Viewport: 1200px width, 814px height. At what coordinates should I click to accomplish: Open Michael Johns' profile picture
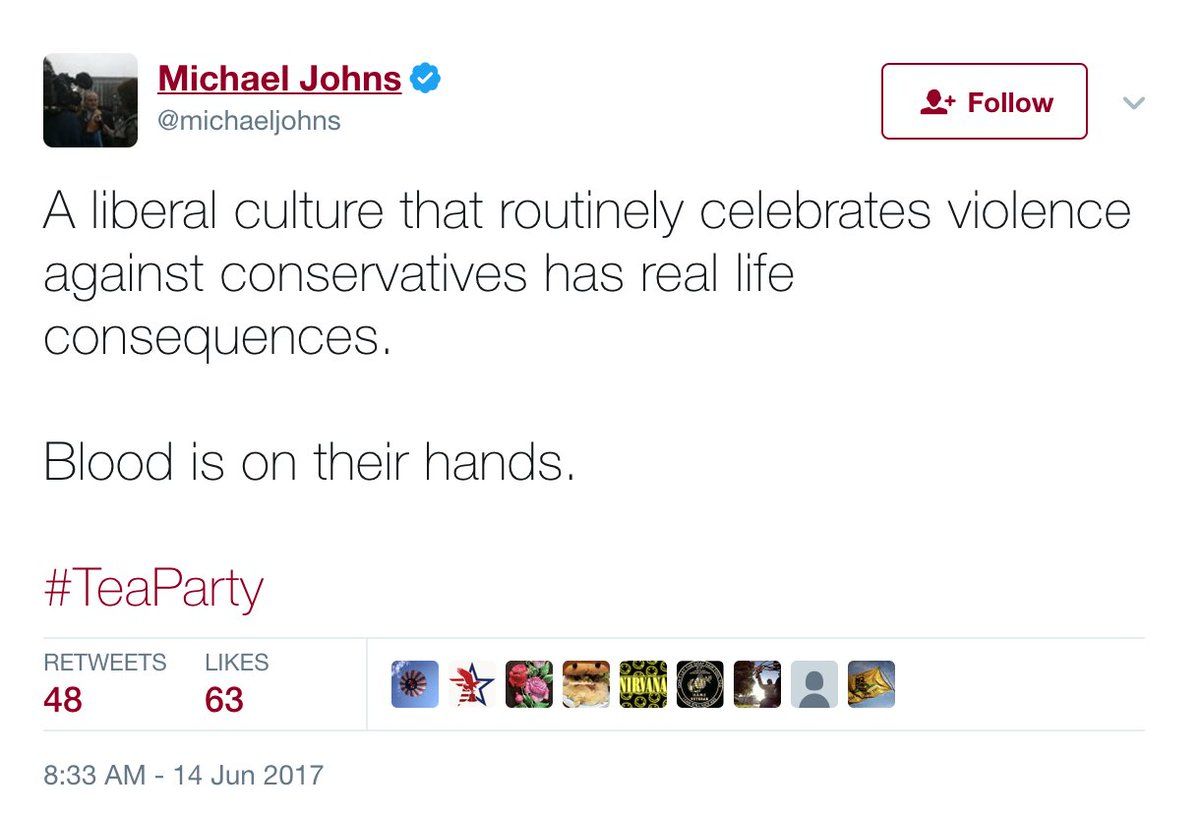point(90,100)
